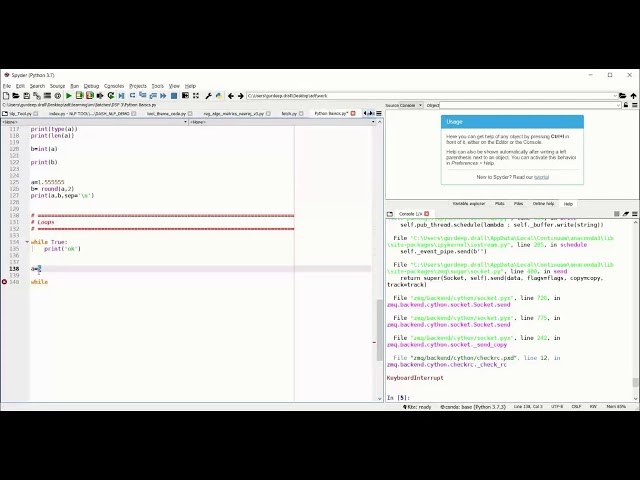Screen dimensions: 640x480
Task: Open Preferences wrench icon
Action: pyautogui.click(x=208, y=96)
